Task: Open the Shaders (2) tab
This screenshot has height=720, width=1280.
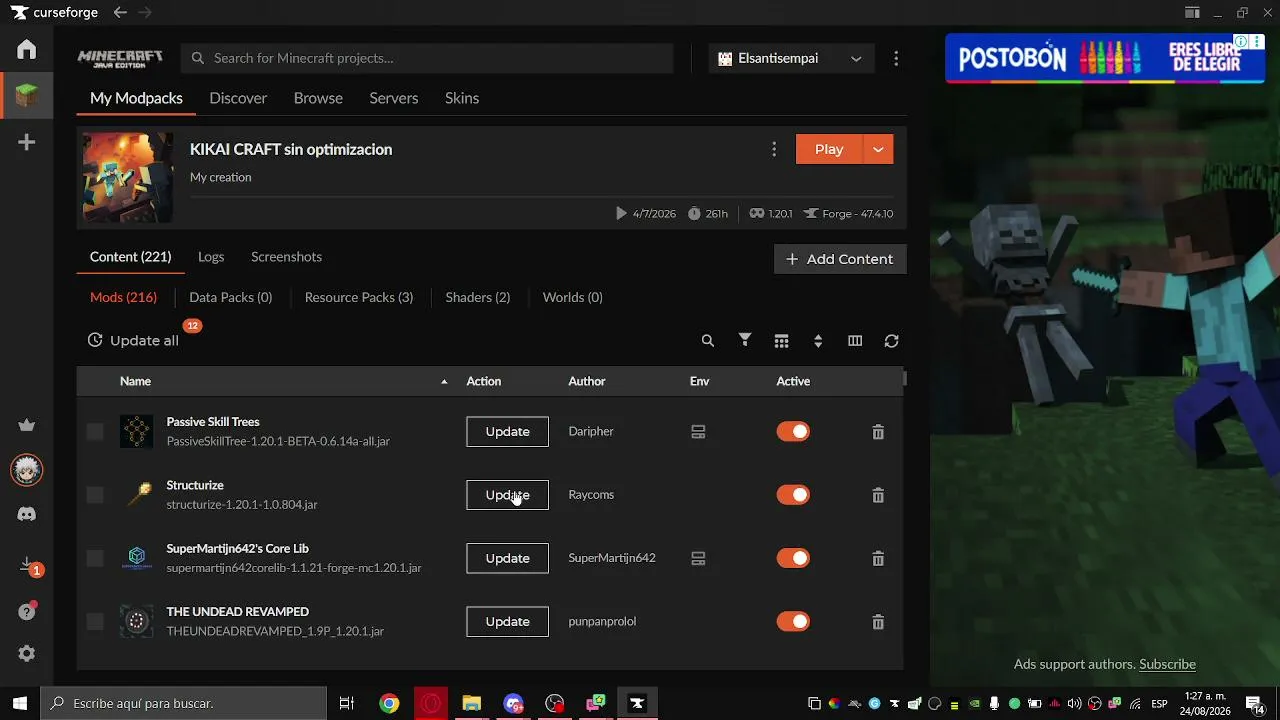Action: click(478, 297)
